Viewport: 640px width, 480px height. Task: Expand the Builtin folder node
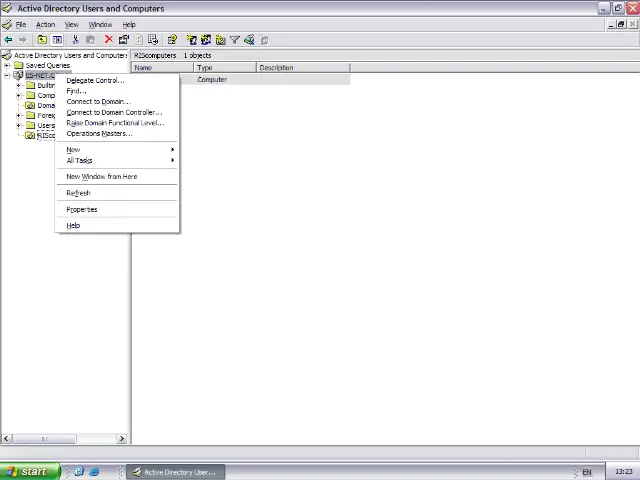(19, 85)
